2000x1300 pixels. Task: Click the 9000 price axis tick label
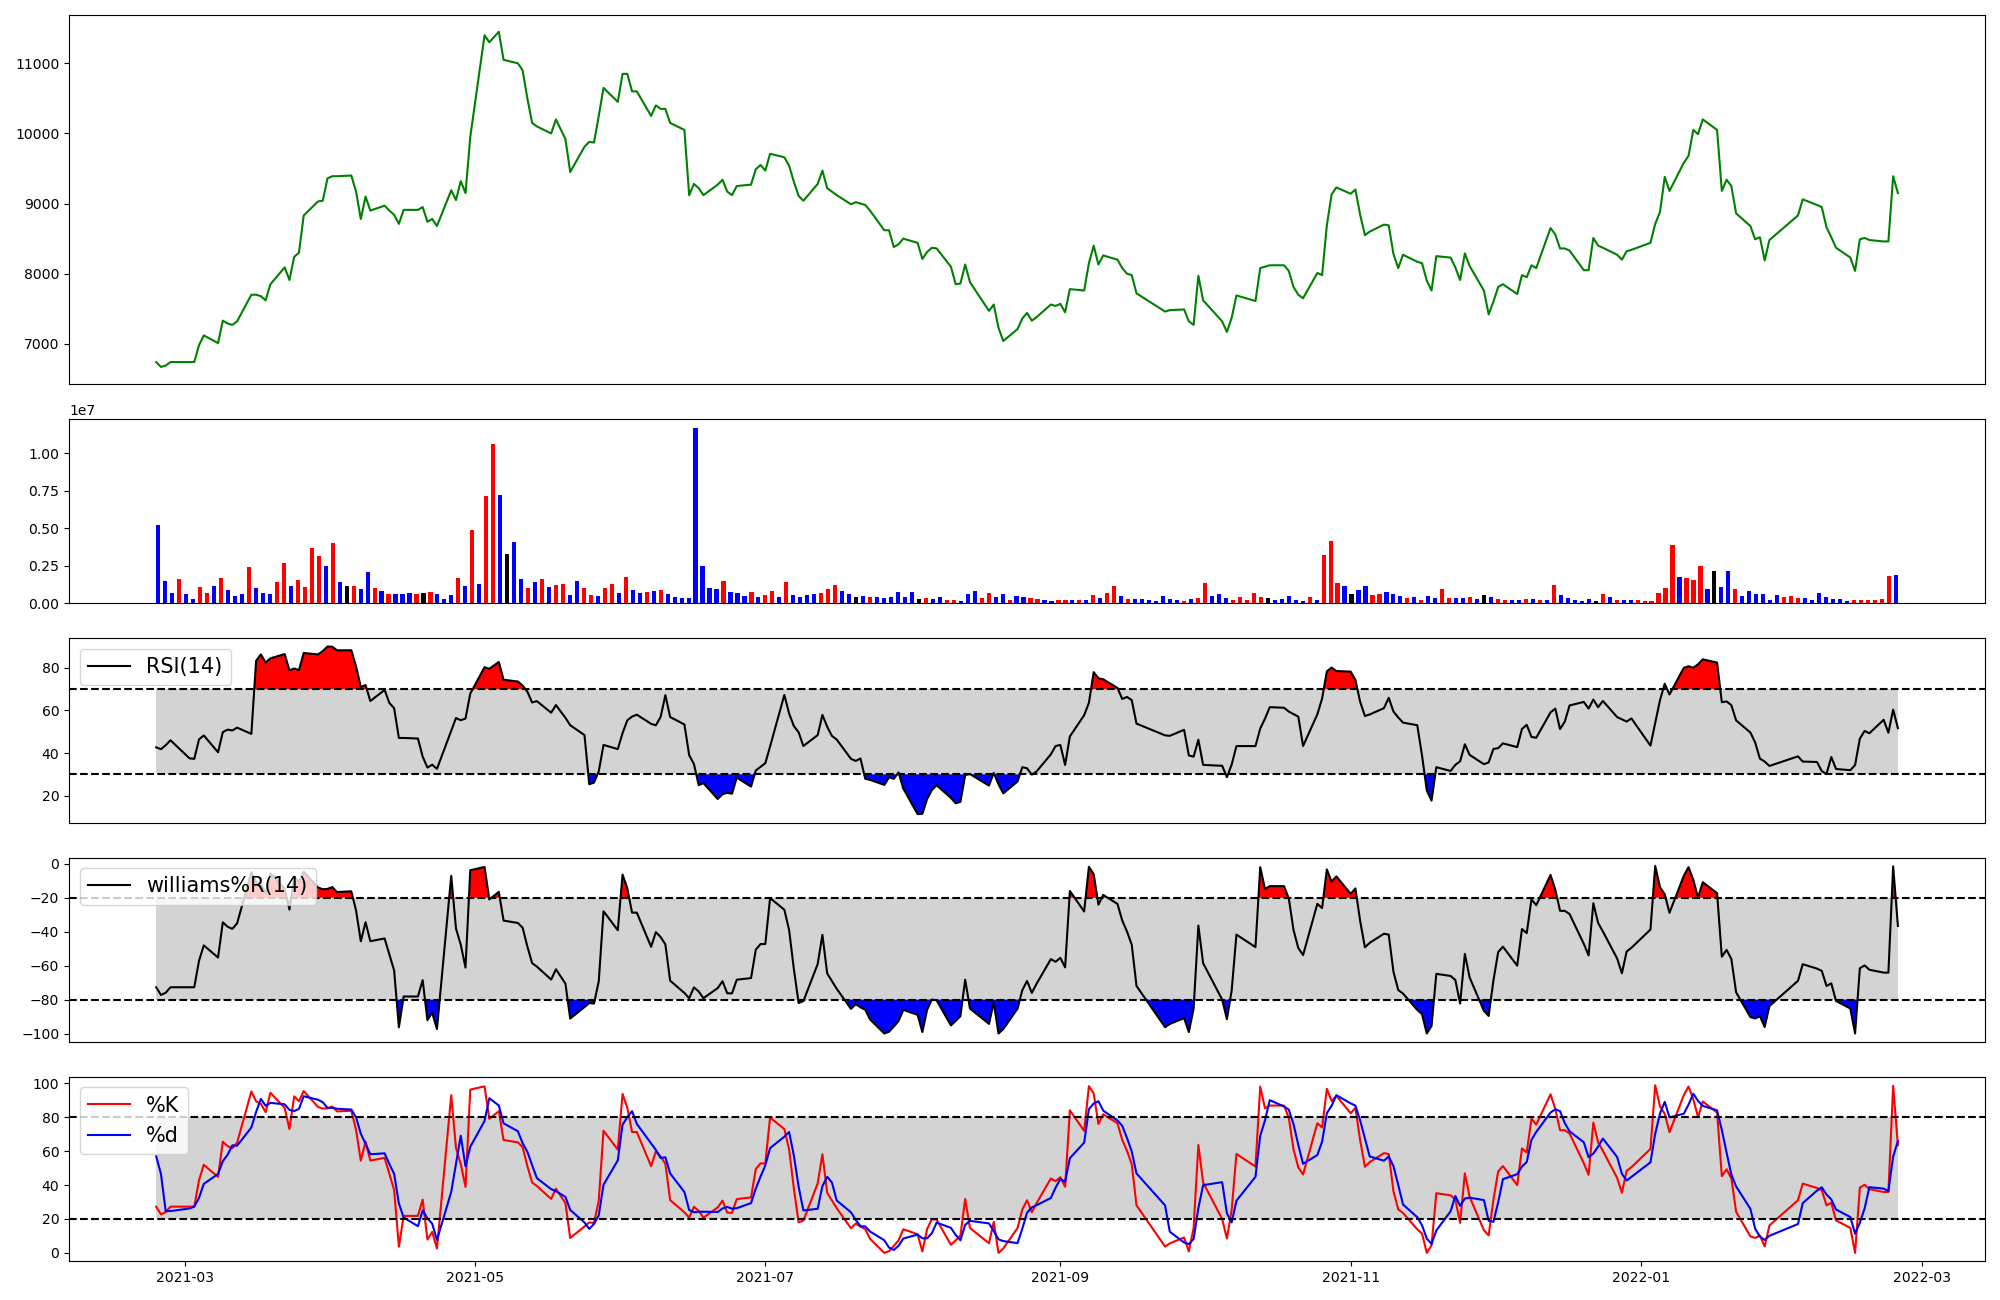click(x=42, y=204)
